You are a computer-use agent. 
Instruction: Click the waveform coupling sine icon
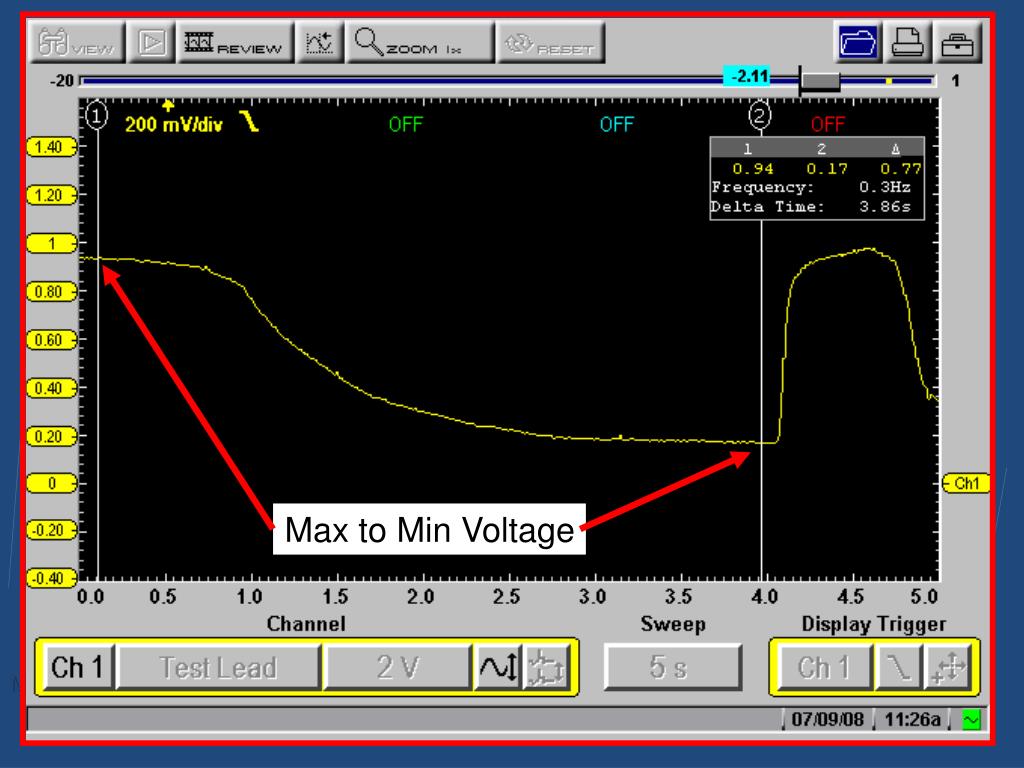tap(498, 667)
